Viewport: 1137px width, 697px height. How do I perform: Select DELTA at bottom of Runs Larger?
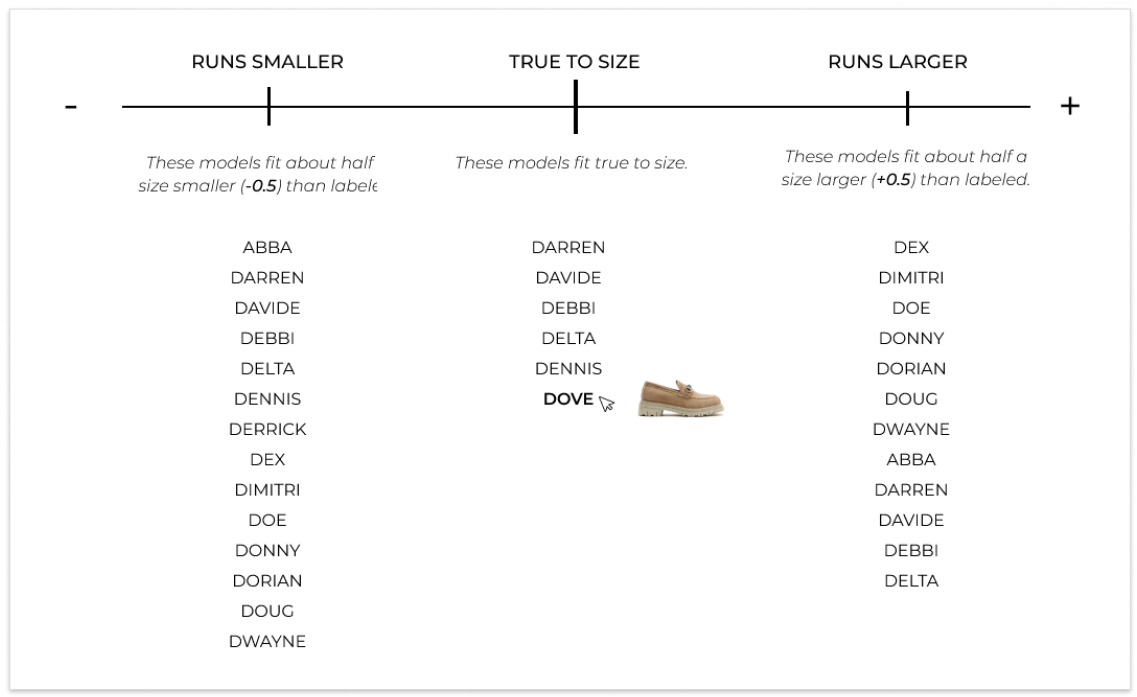coord(911,581)
